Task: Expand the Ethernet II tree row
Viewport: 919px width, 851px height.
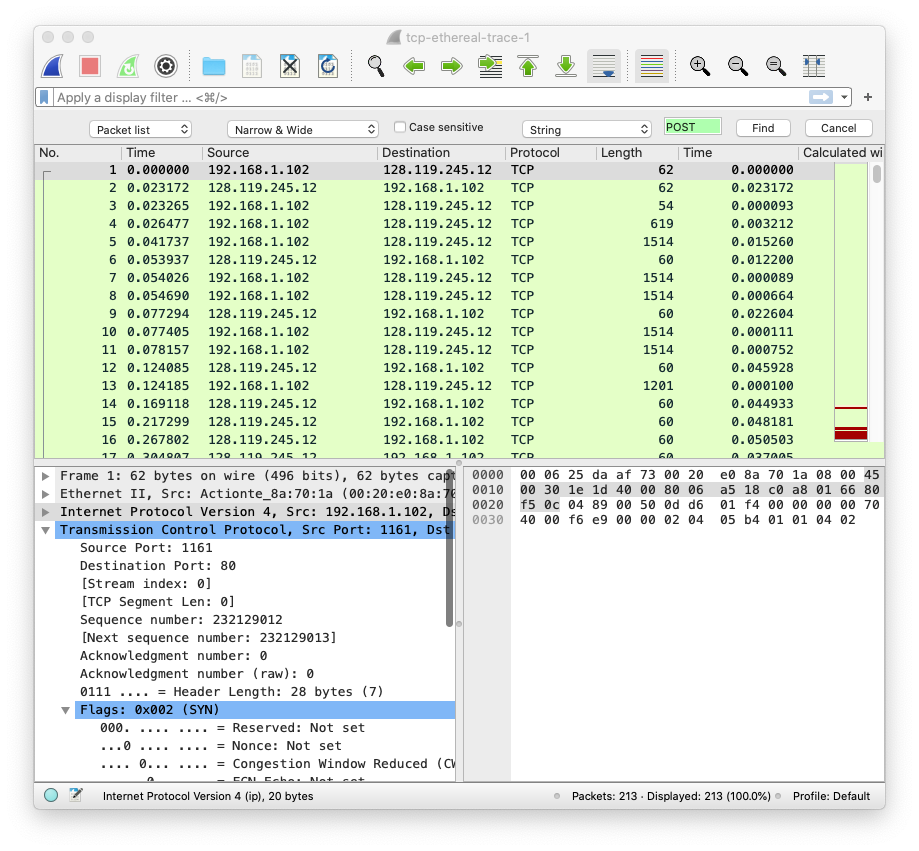Action: [x=46, y=494]
